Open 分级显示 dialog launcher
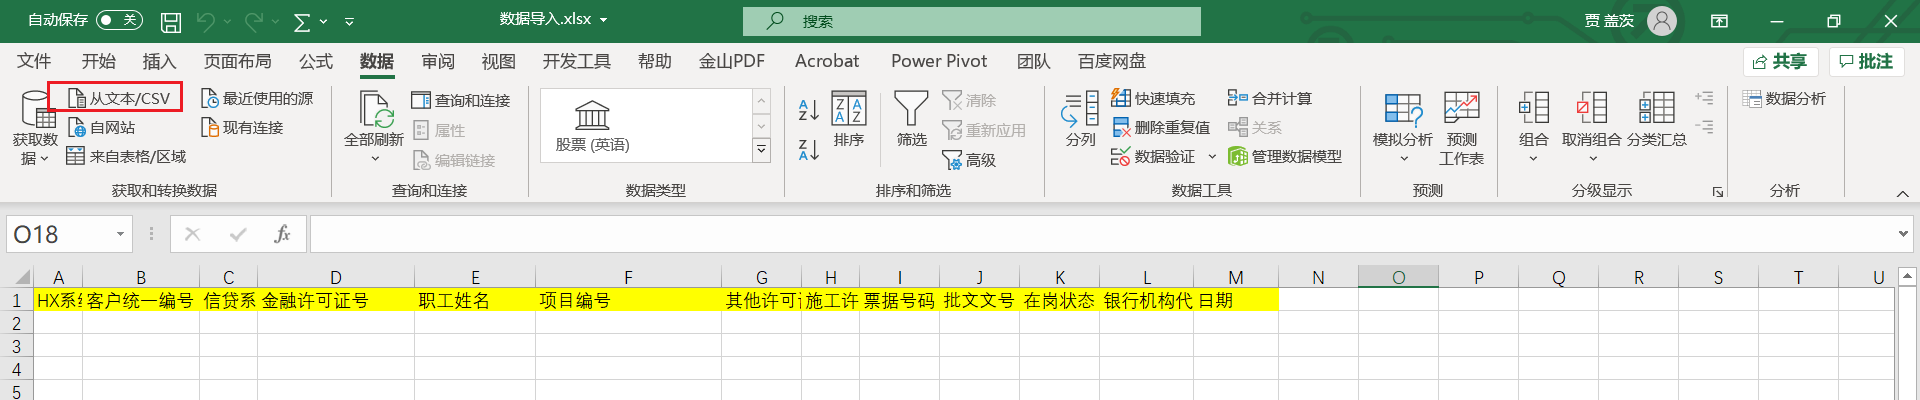 click(1718, 191)
